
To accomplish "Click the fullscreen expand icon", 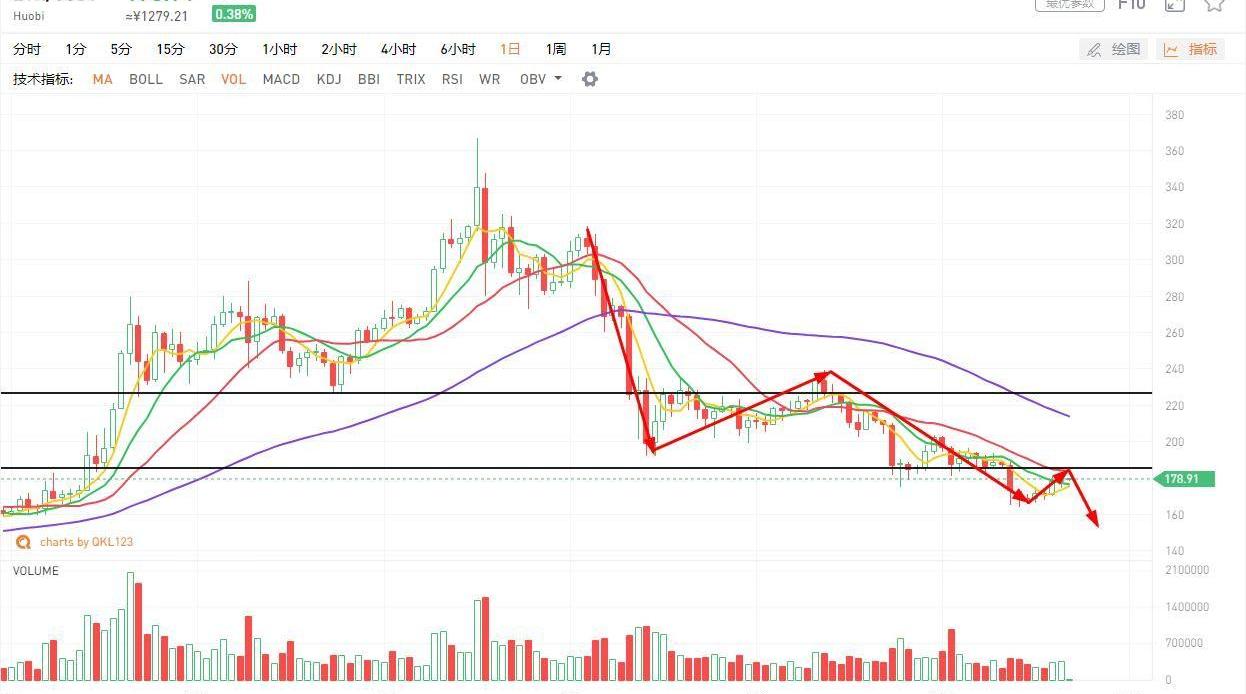I will tap(1174, 5).
